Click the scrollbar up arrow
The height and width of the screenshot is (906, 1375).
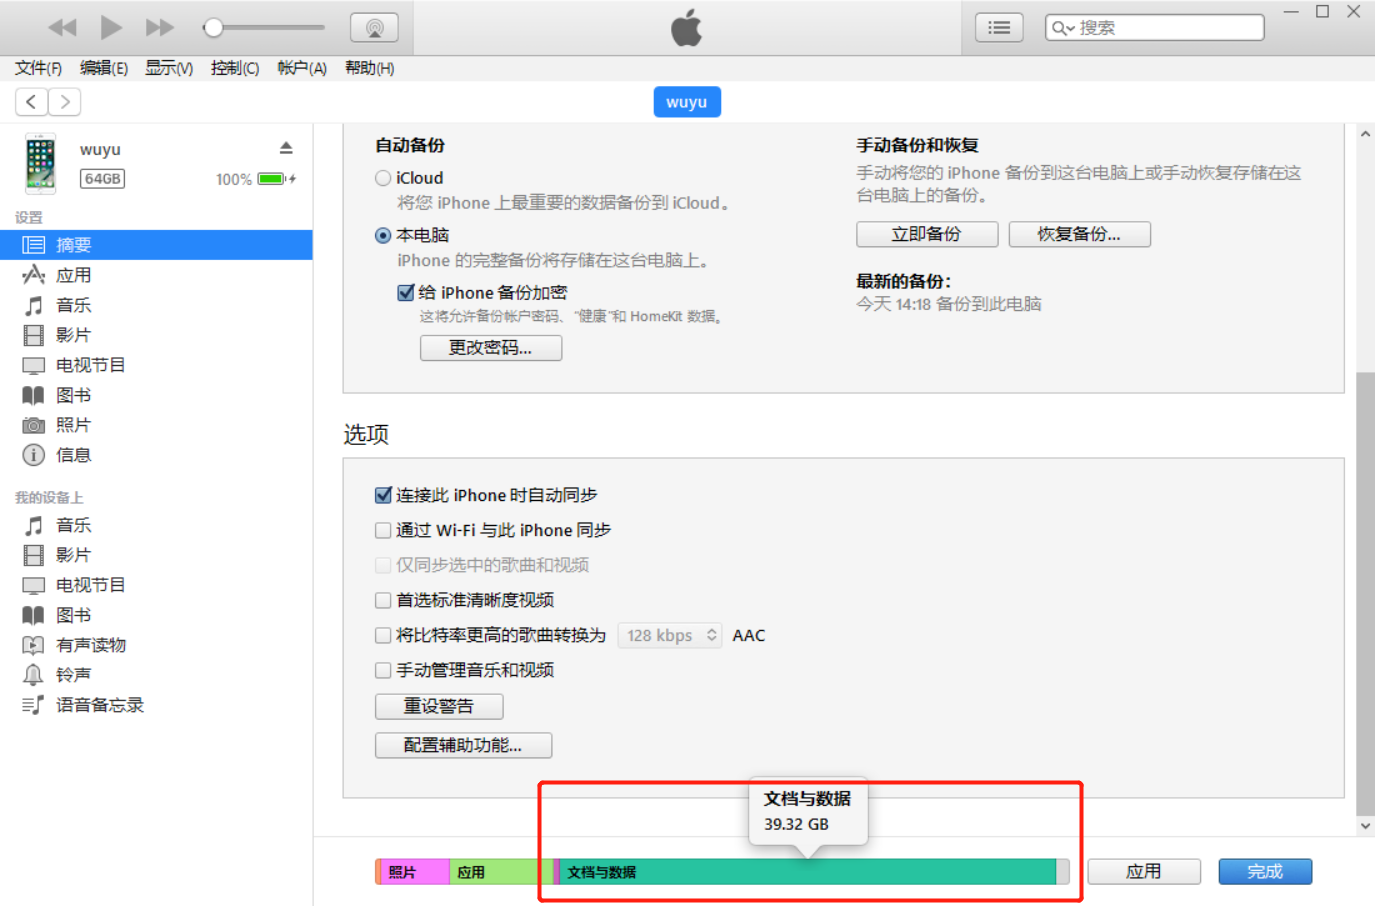point(1365,134)
